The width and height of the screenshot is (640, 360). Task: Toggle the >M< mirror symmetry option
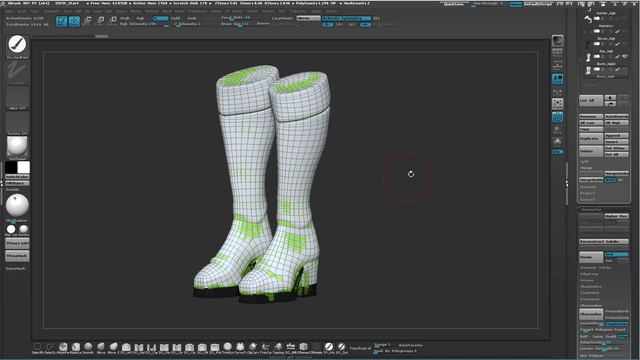(365, 24)
